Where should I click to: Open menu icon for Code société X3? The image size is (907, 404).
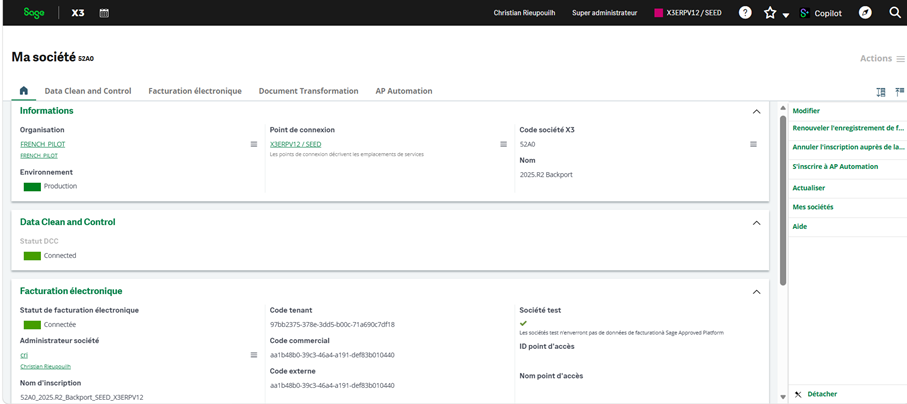753,144
